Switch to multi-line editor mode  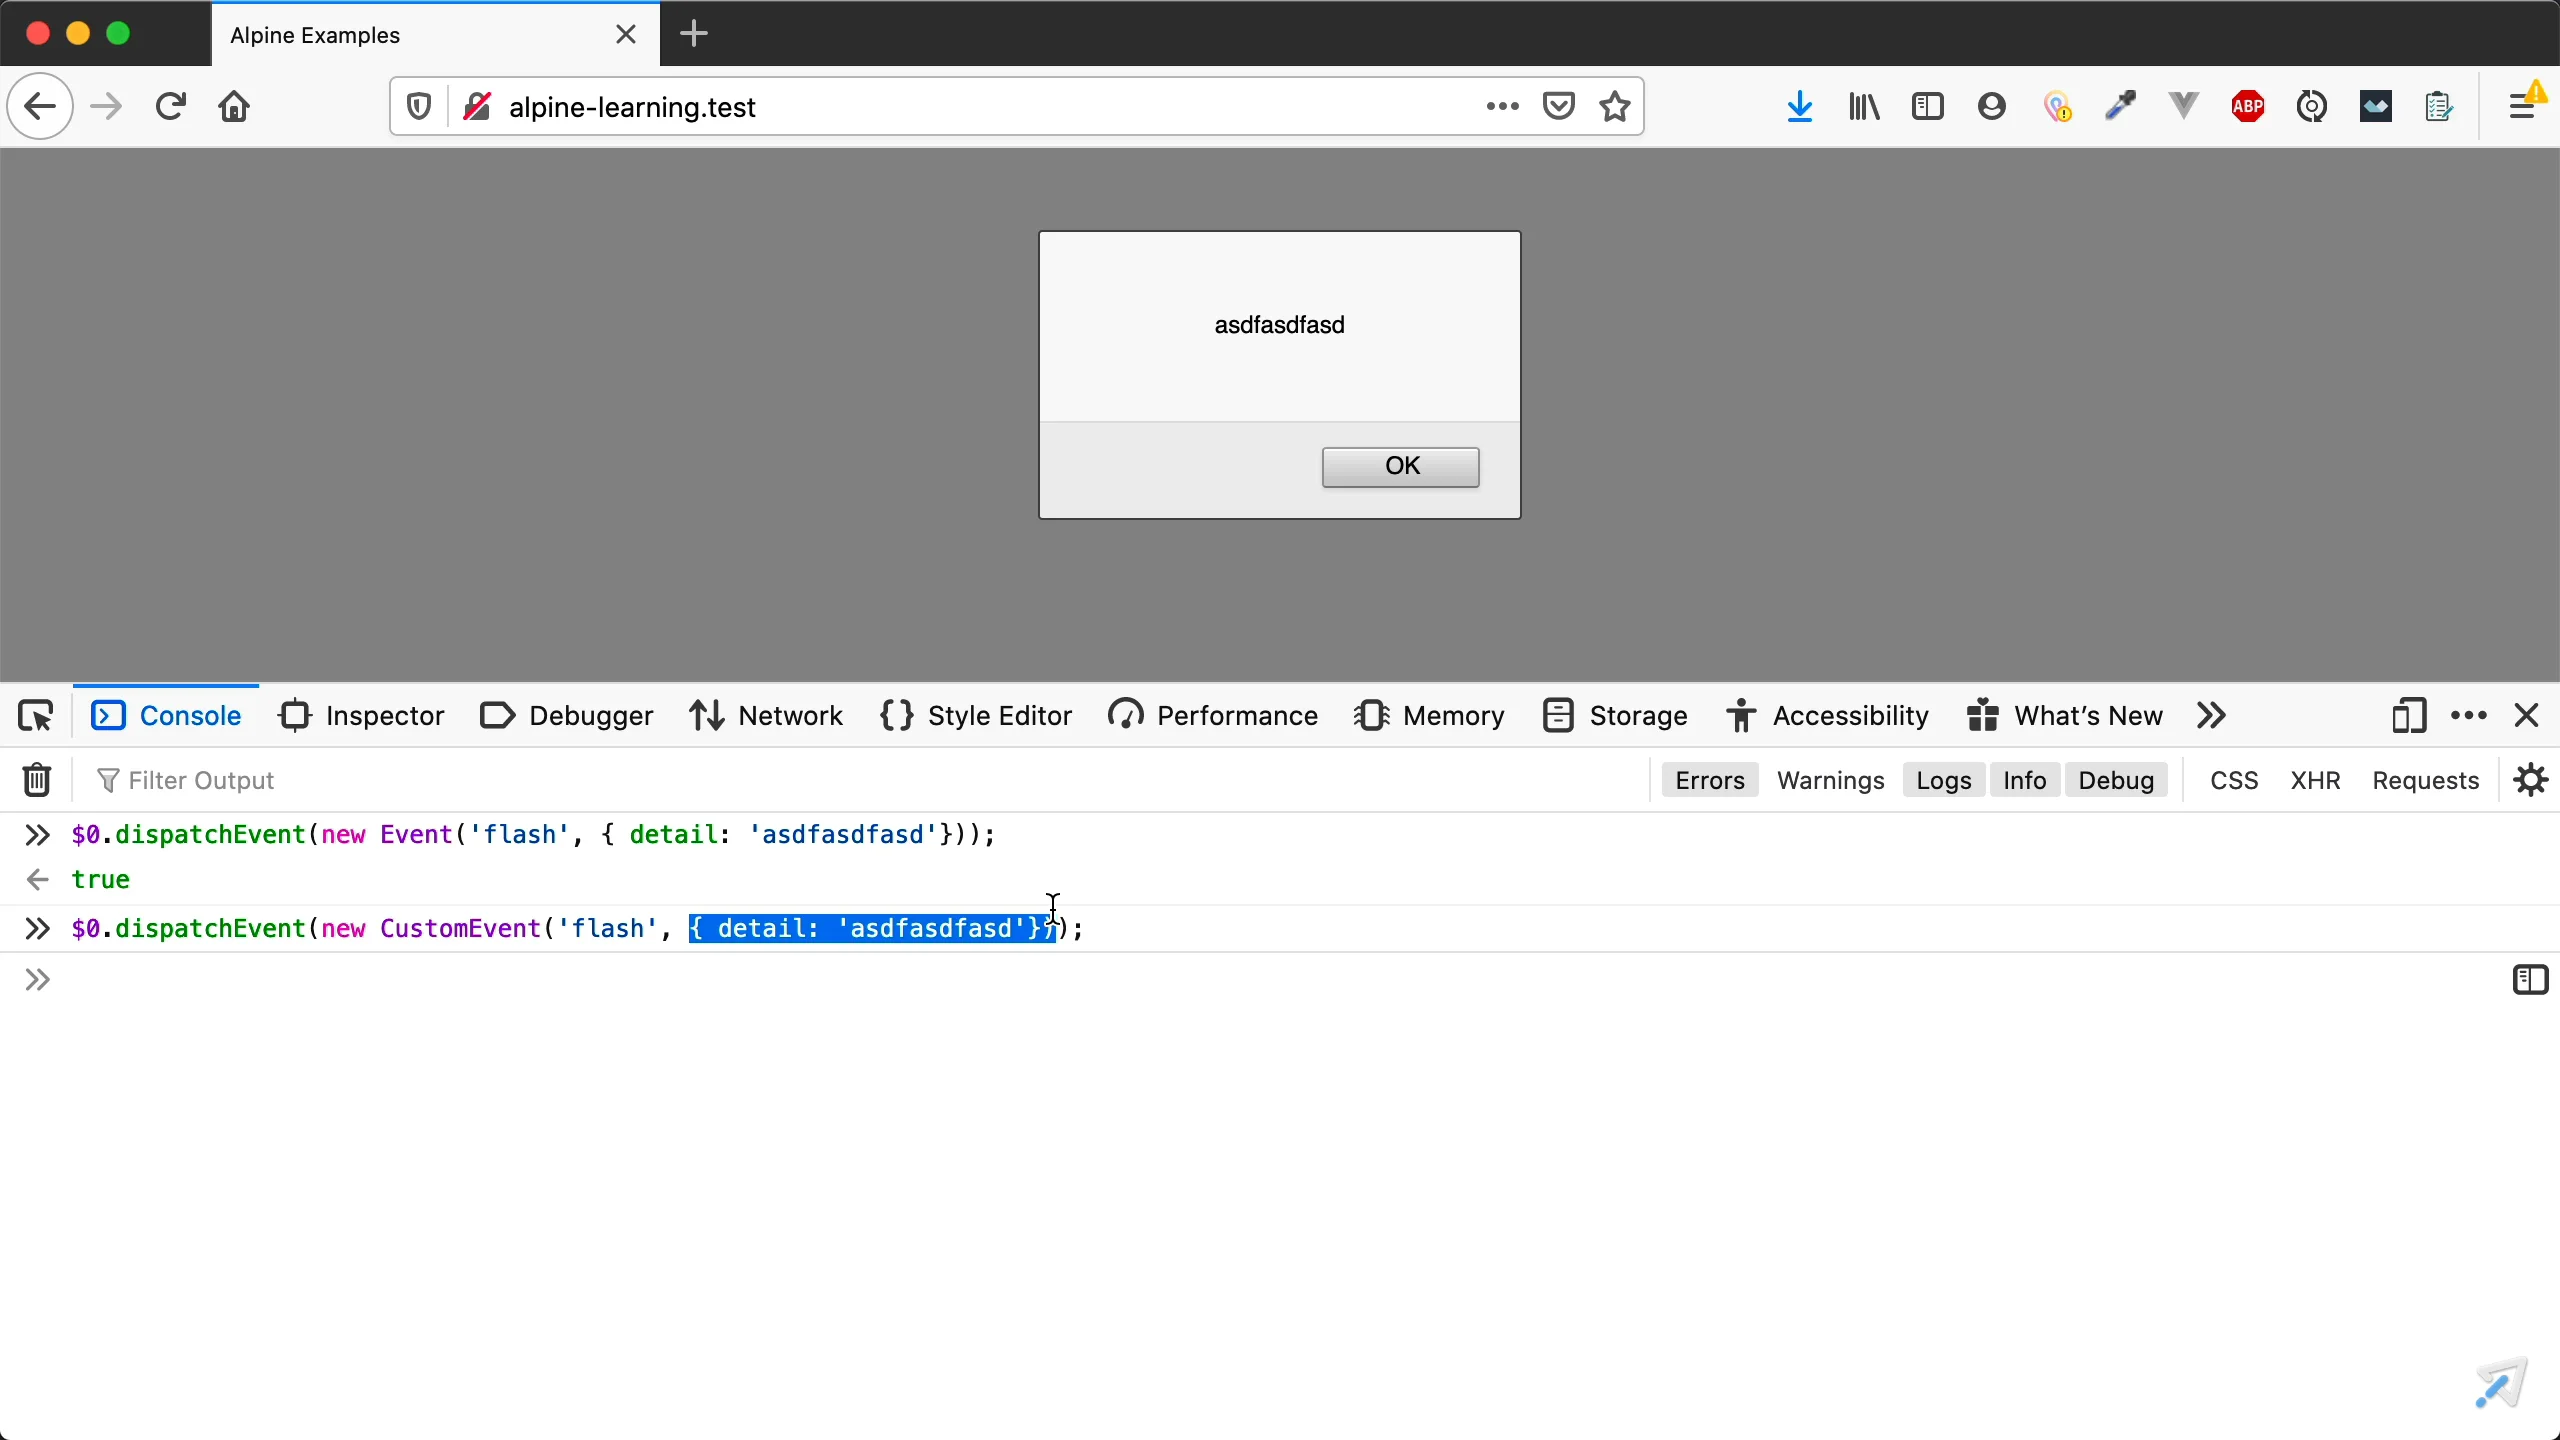coord(2531,980)
